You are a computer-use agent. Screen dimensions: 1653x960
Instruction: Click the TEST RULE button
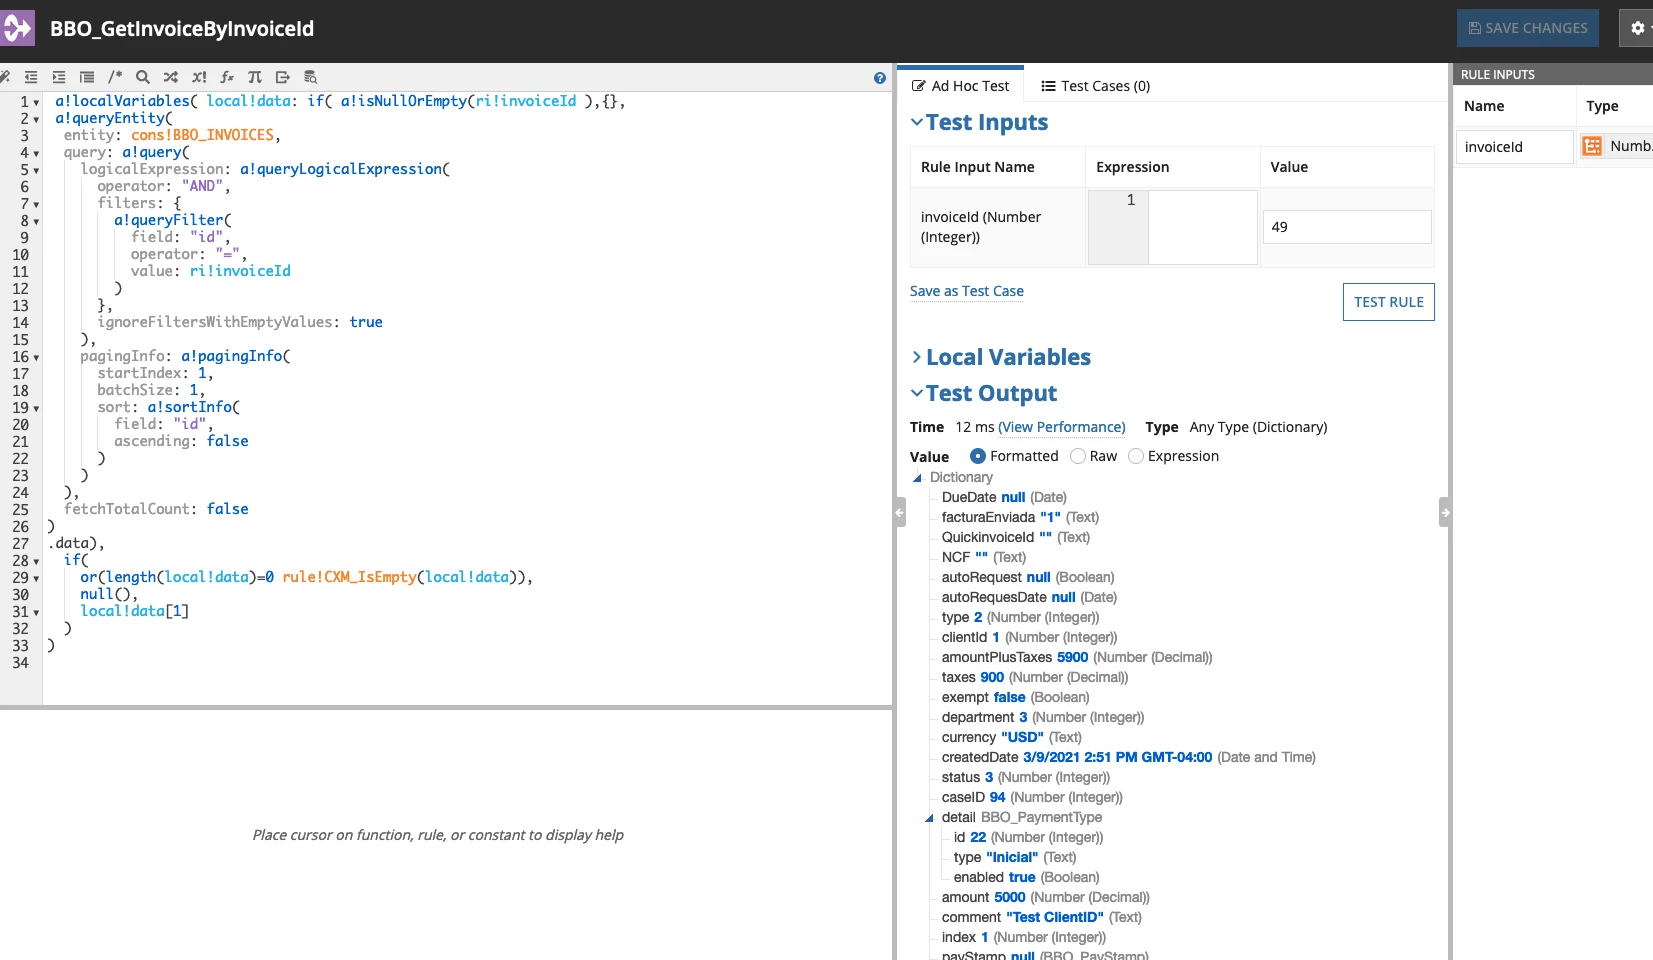(x=1389, y=302)
